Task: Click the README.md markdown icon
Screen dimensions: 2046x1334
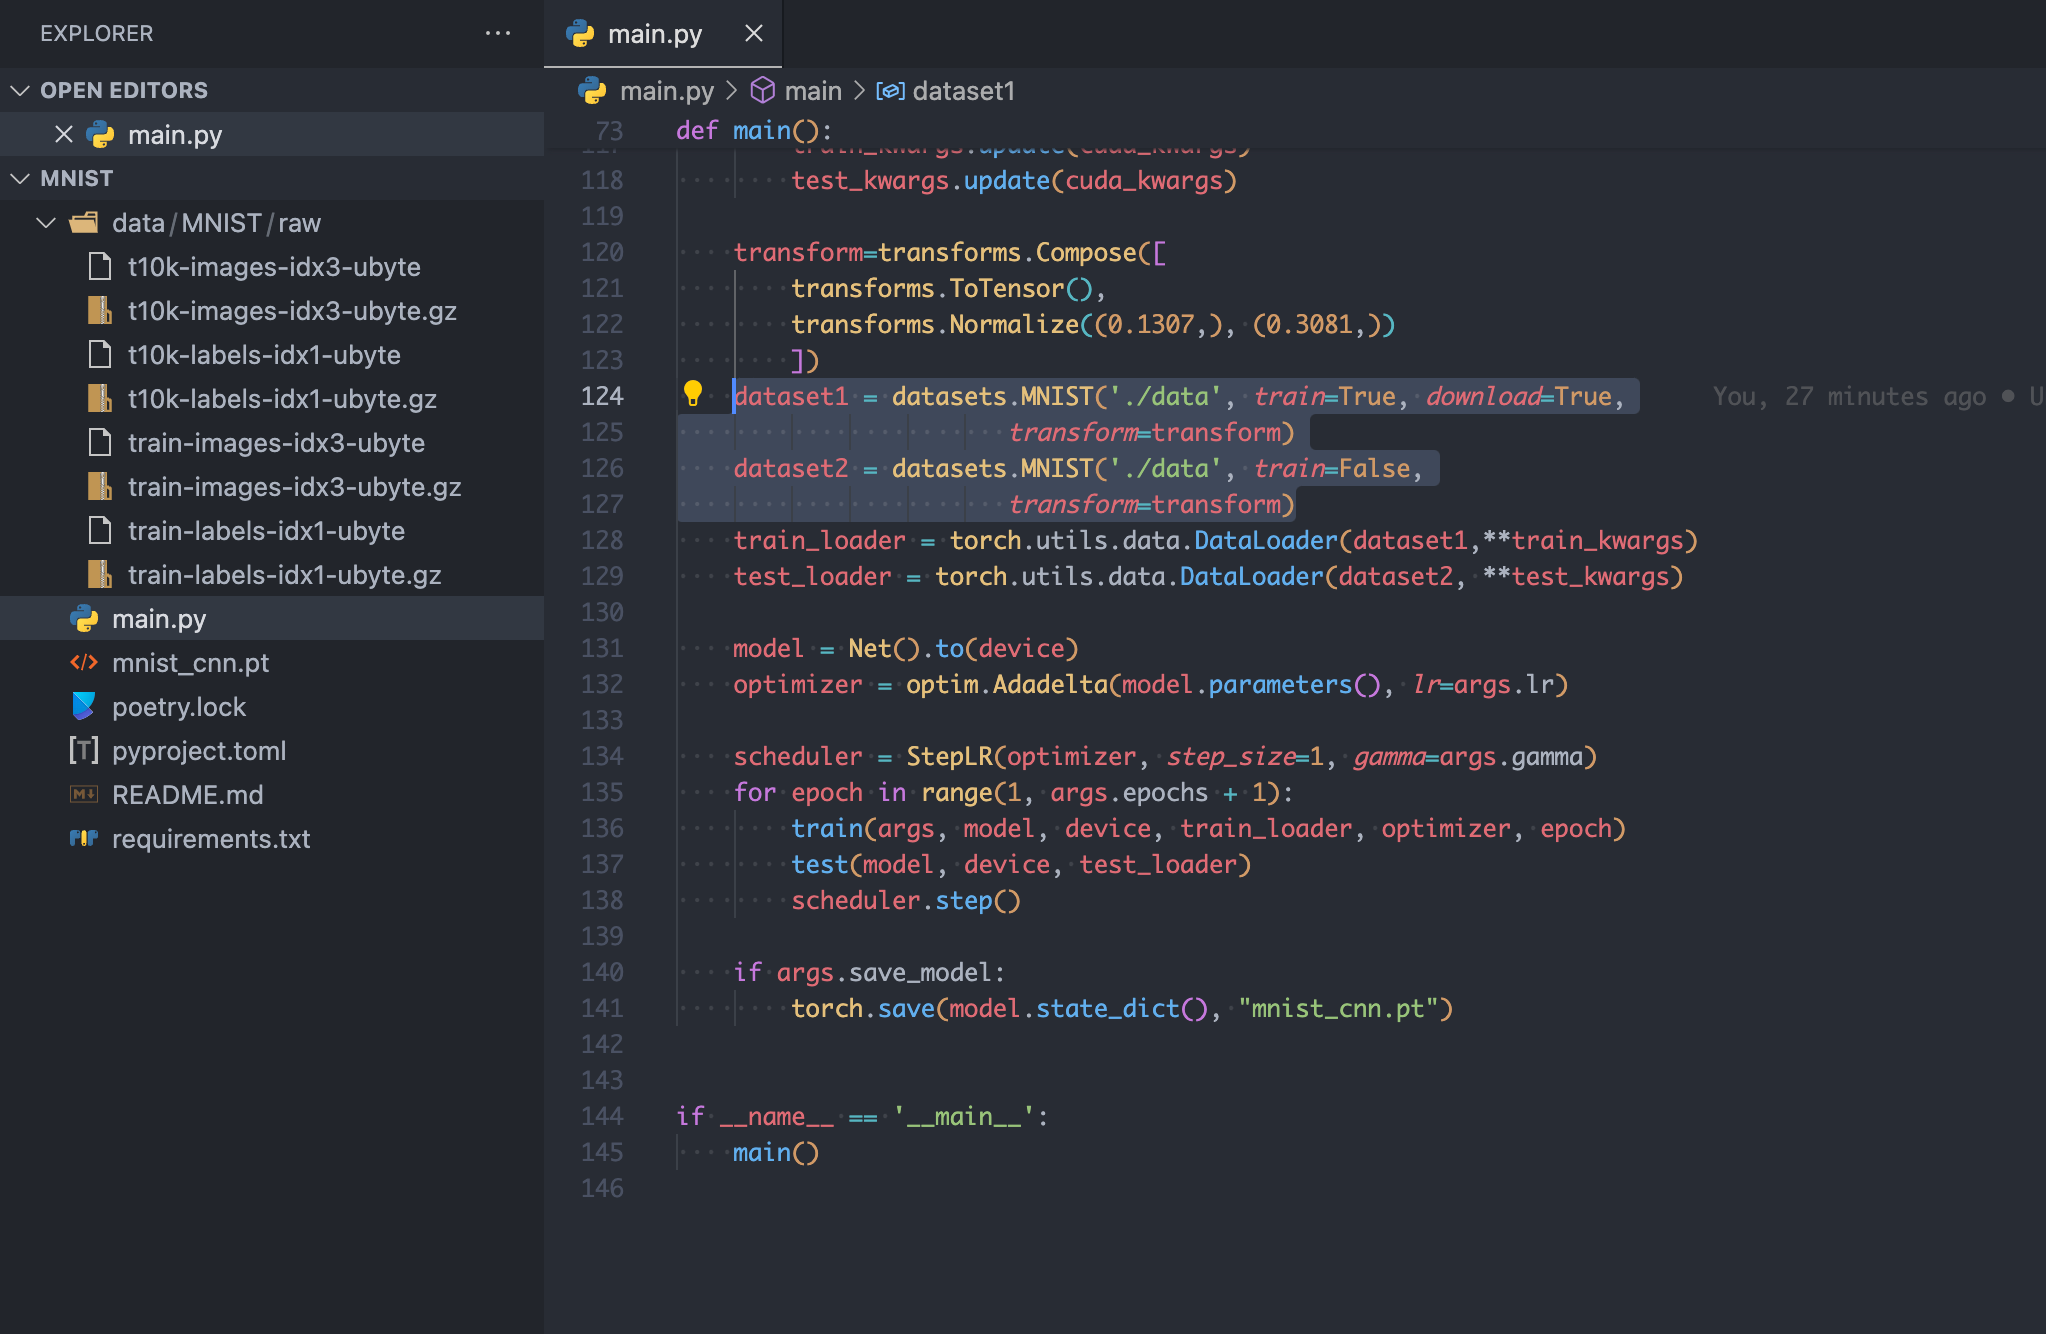Action: (84, 794)
